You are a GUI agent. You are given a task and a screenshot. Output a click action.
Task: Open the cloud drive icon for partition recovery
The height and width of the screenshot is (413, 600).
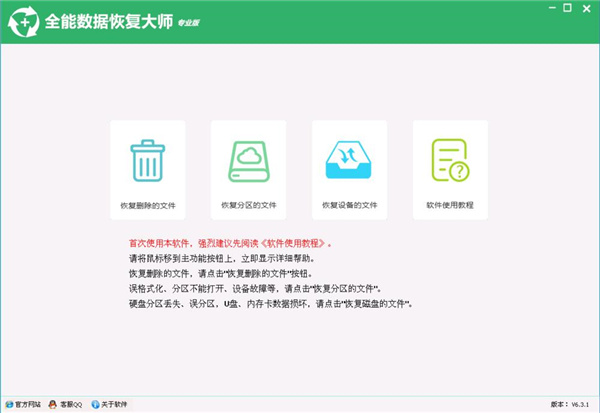(249, 162)
